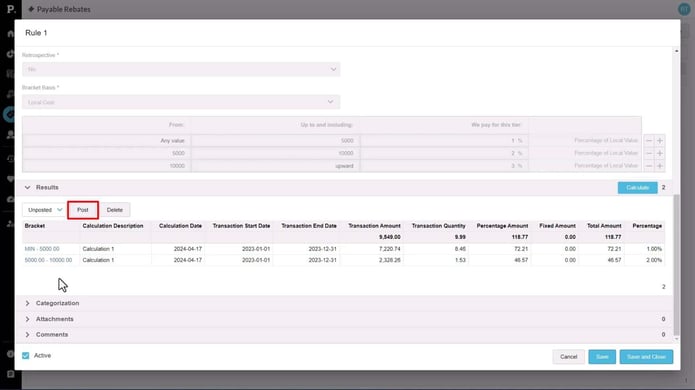695x390 pixels.
Task: Click the dialog's vertical scrollbar
Action: (676, 265)
